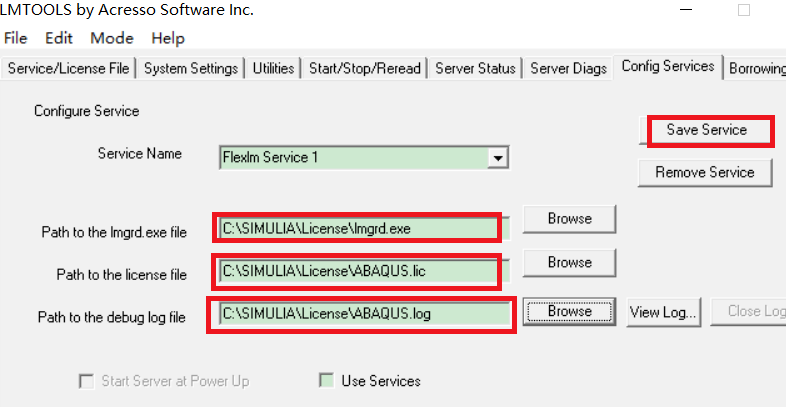Go to Start/Stop/Reread tab

point(365,68)
